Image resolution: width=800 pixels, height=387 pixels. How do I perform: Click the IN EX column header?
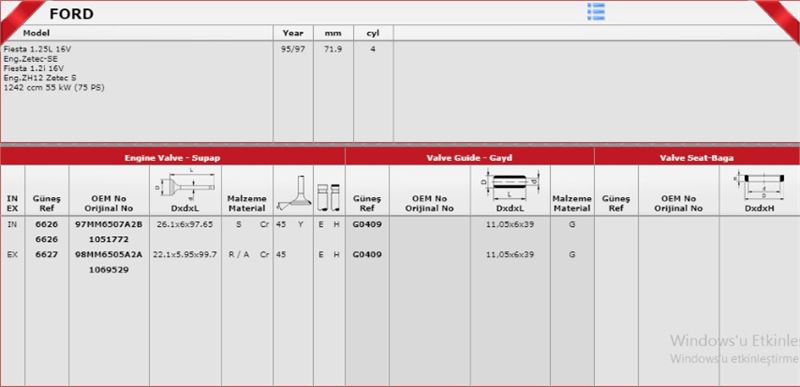point(12,203)
